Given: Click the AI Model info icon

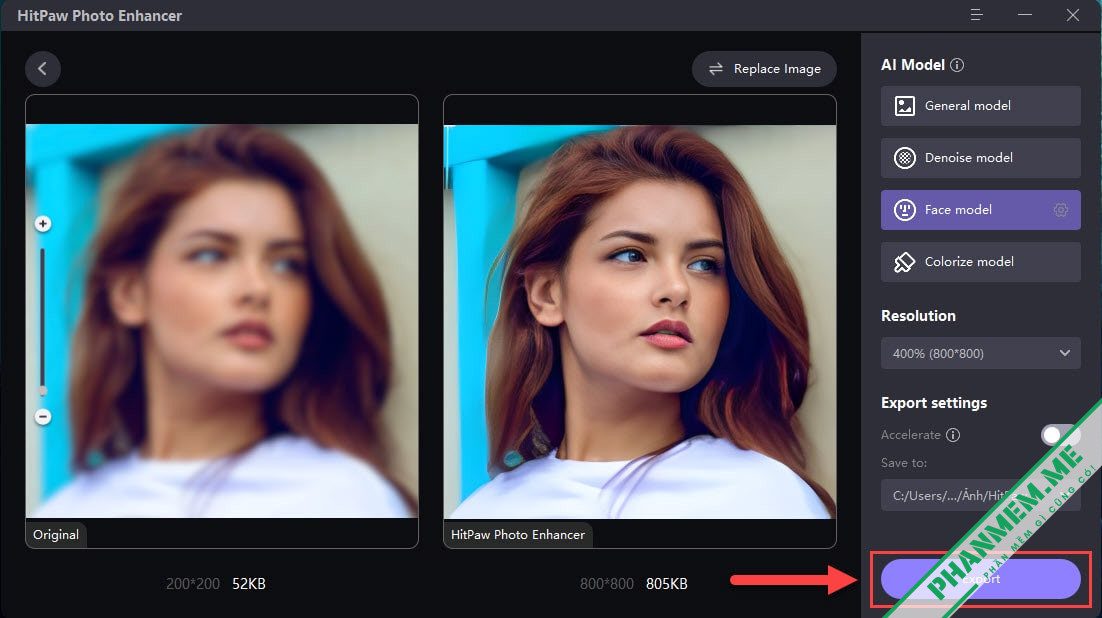Looking at the screenshot, I should point(957,65).
